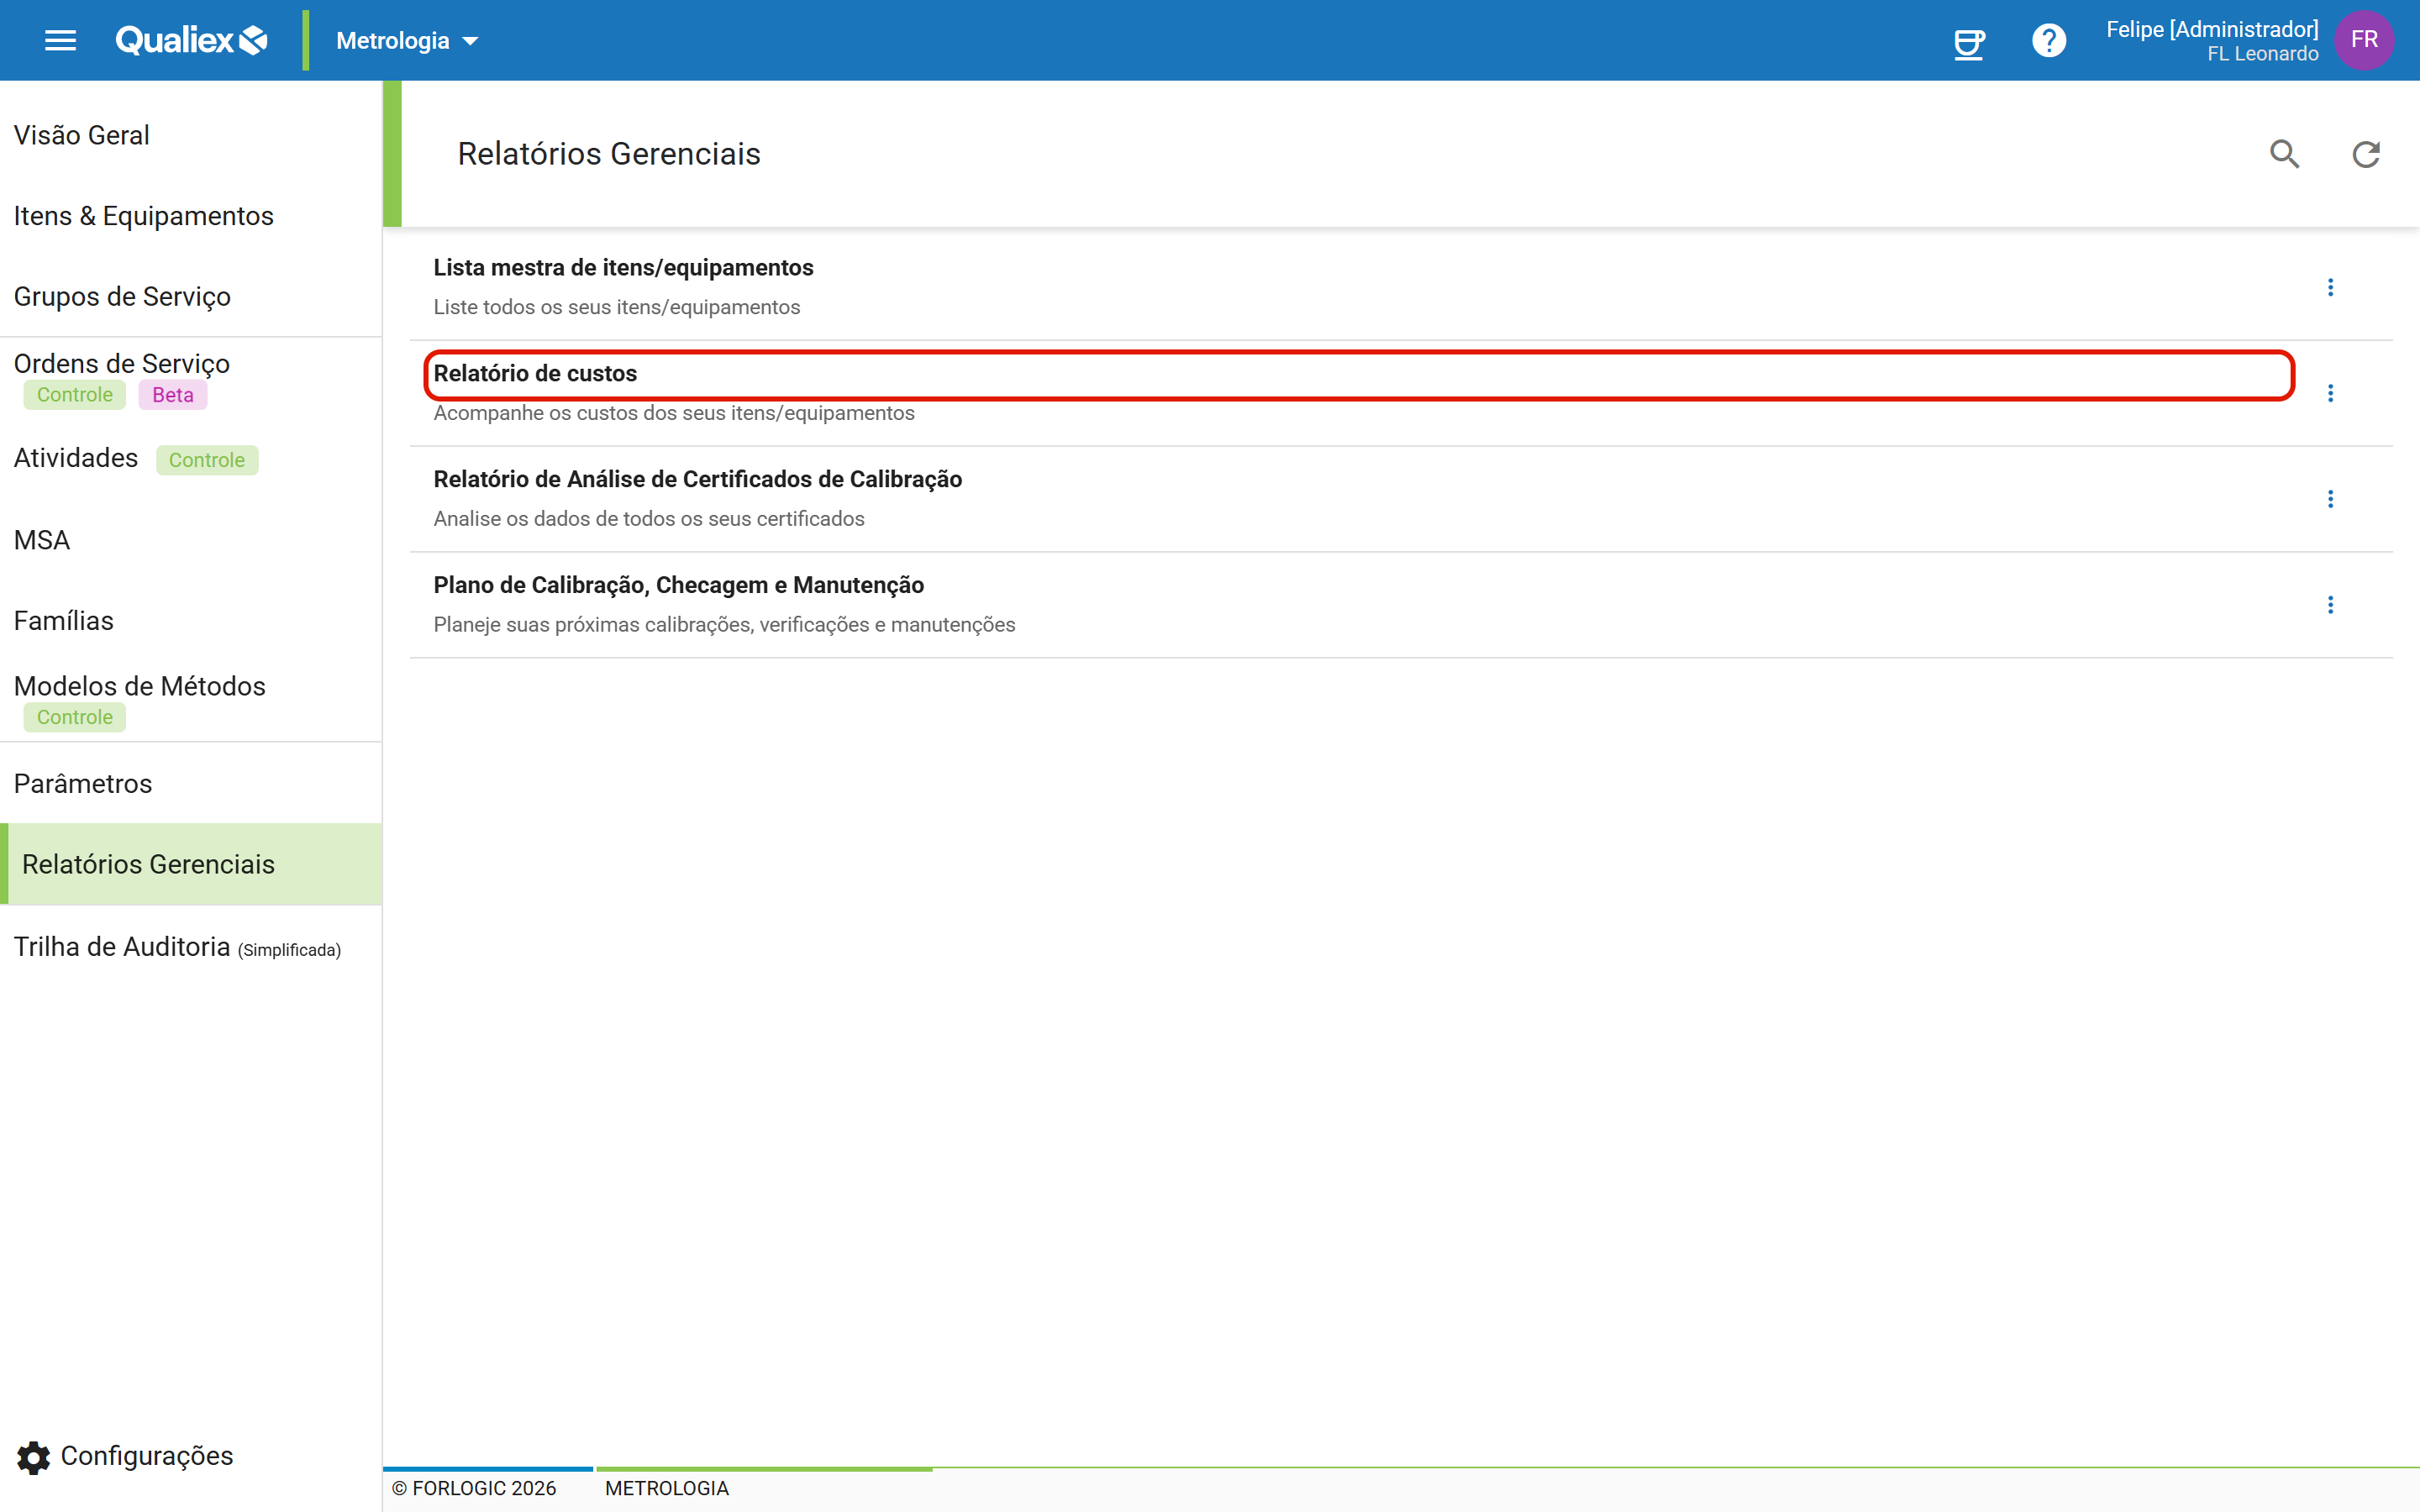Screen dimensions: 2420x1512
Task: Open options for Relatório de Análise de Certificados
Action: pyautogui.click(x=2330, y=499)
